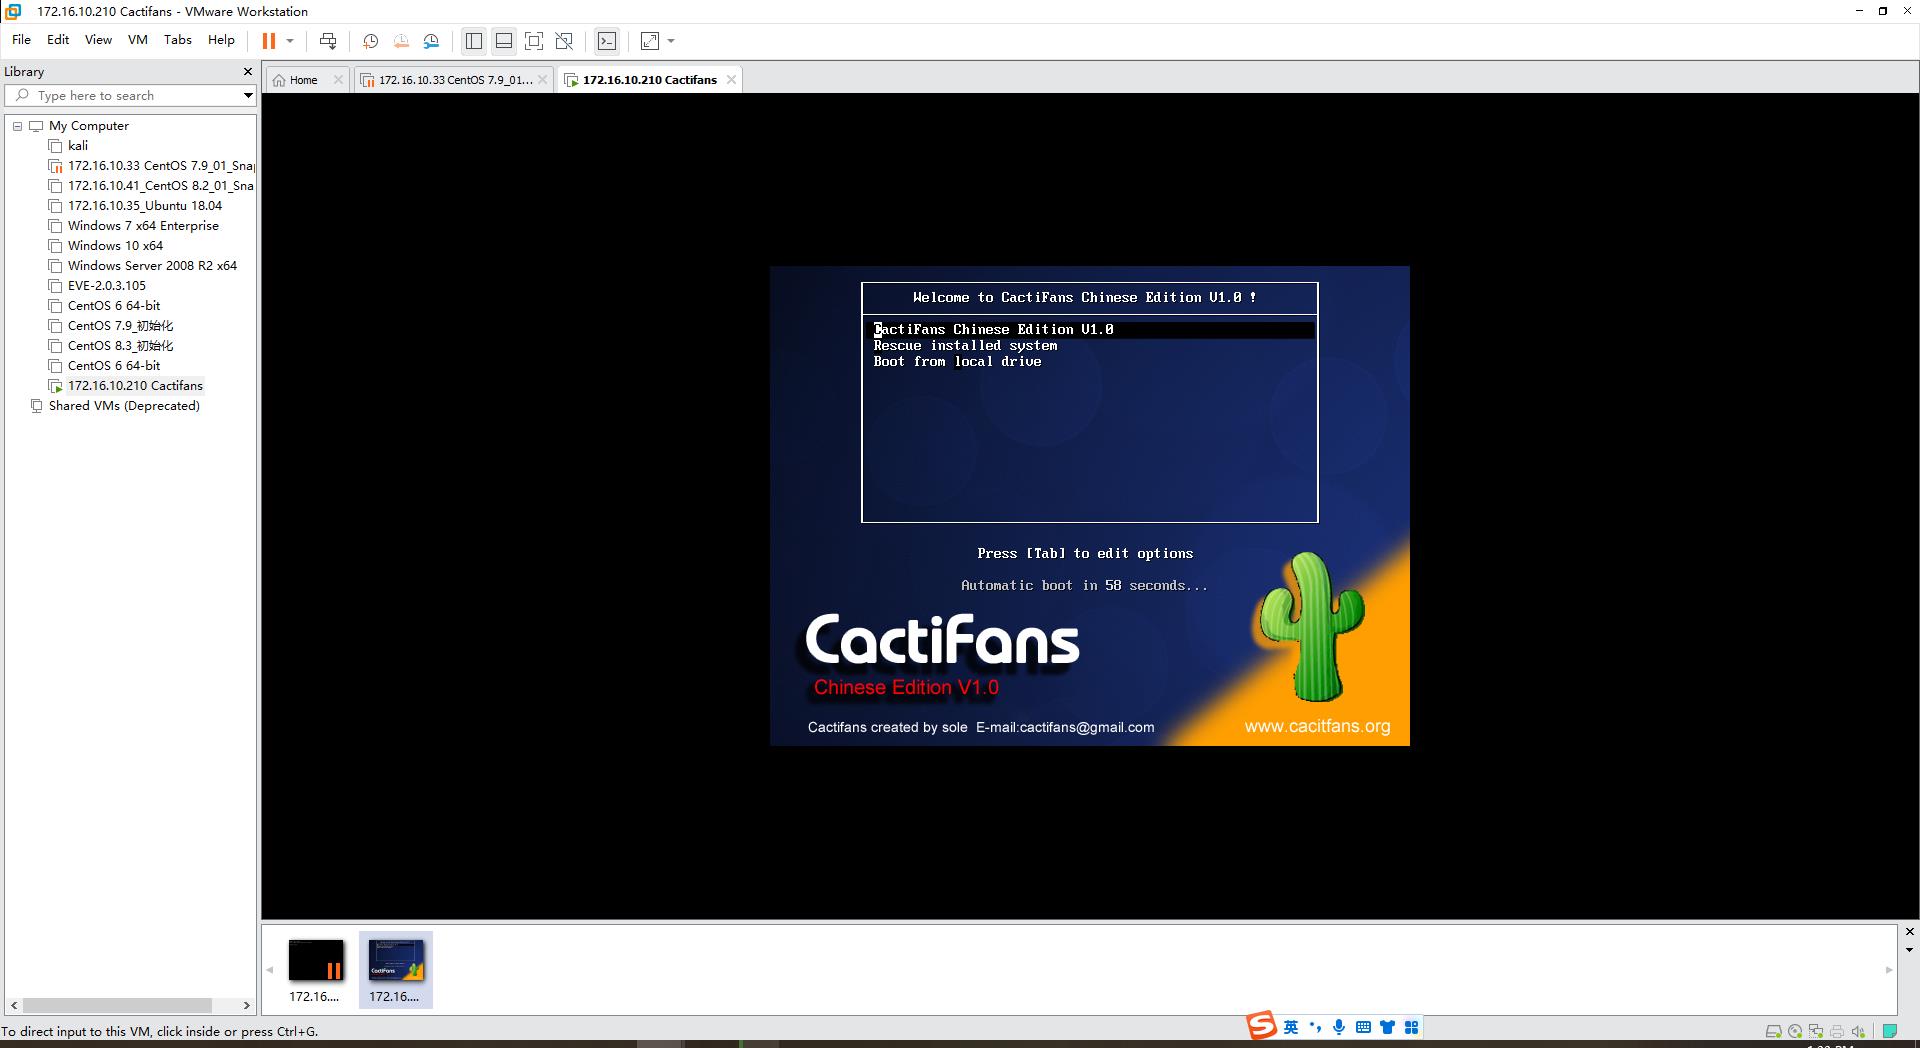Open the stretch guest dropdown arrow
This screenshot has height=1048, width=1920.
coord(671,41)
